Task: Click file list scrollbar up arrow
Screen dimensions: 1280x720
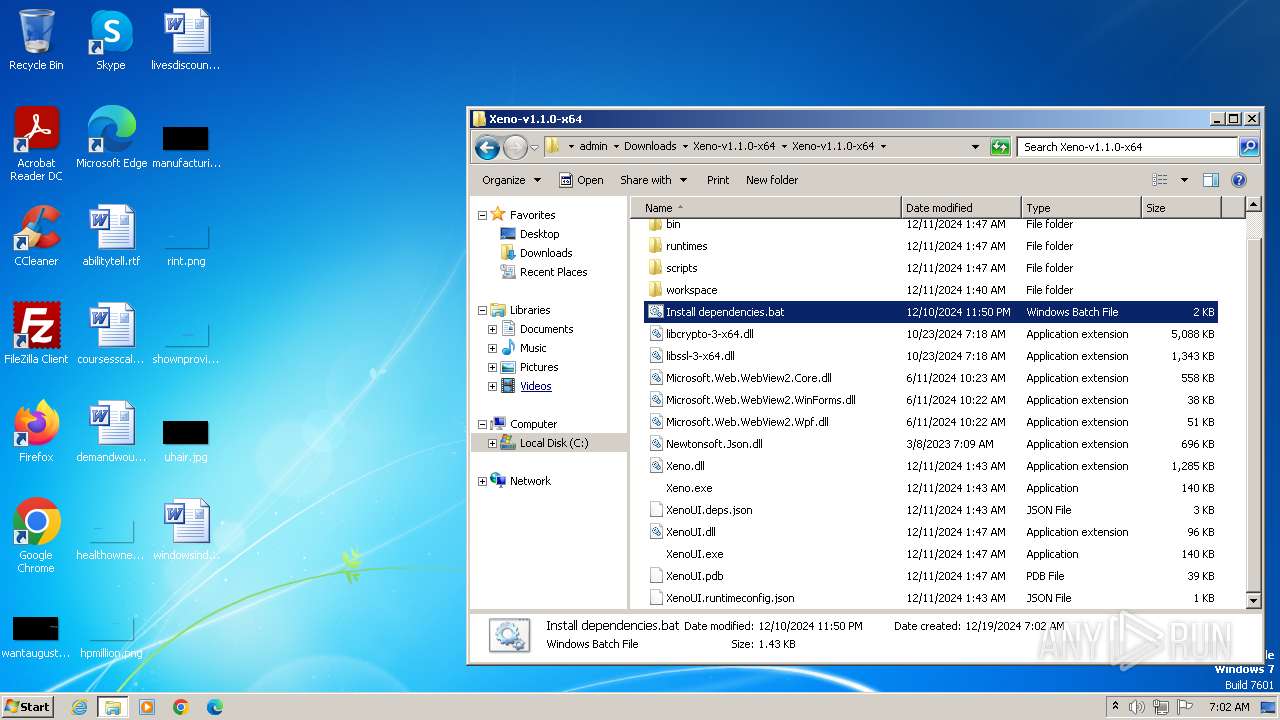Action: (1254, 205)
